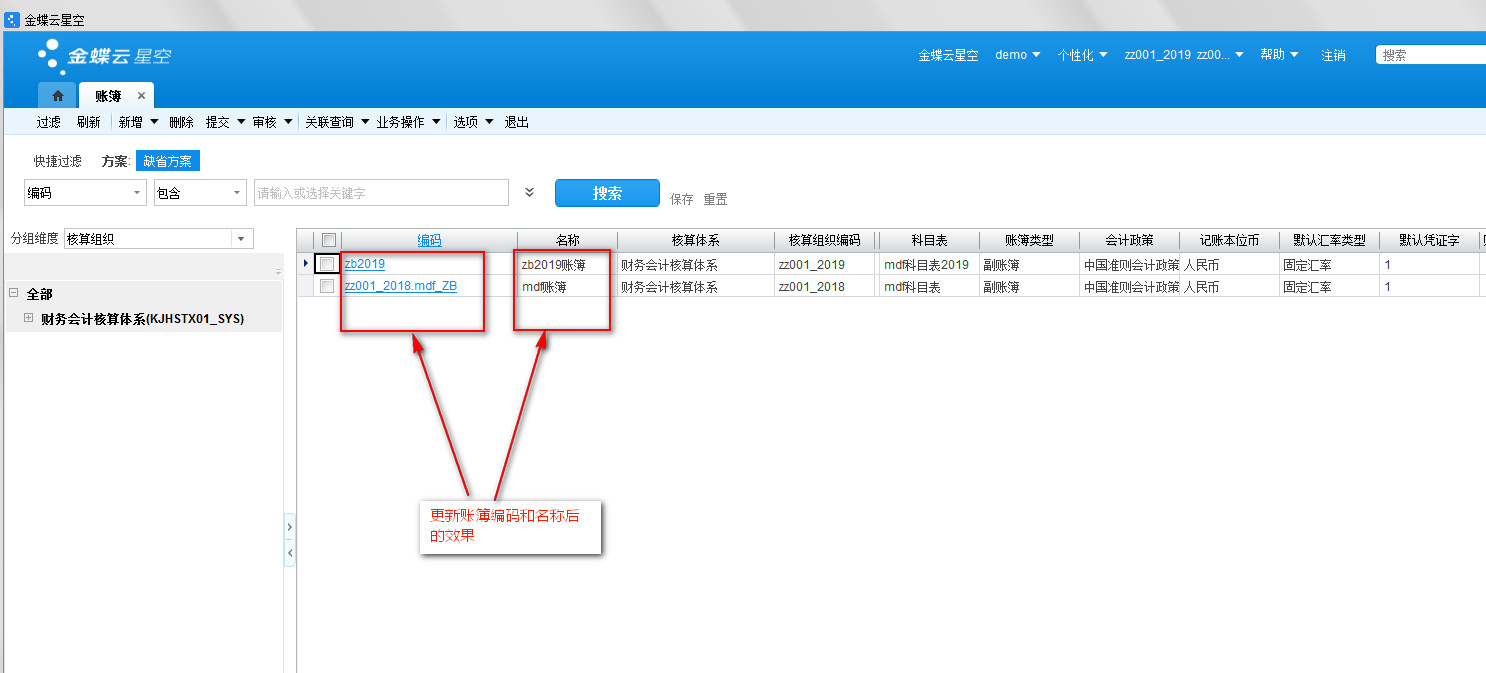Click the keyword filter input field
Image resolution: width=1486 pixels, height=673 pixels.
[381, 193]
